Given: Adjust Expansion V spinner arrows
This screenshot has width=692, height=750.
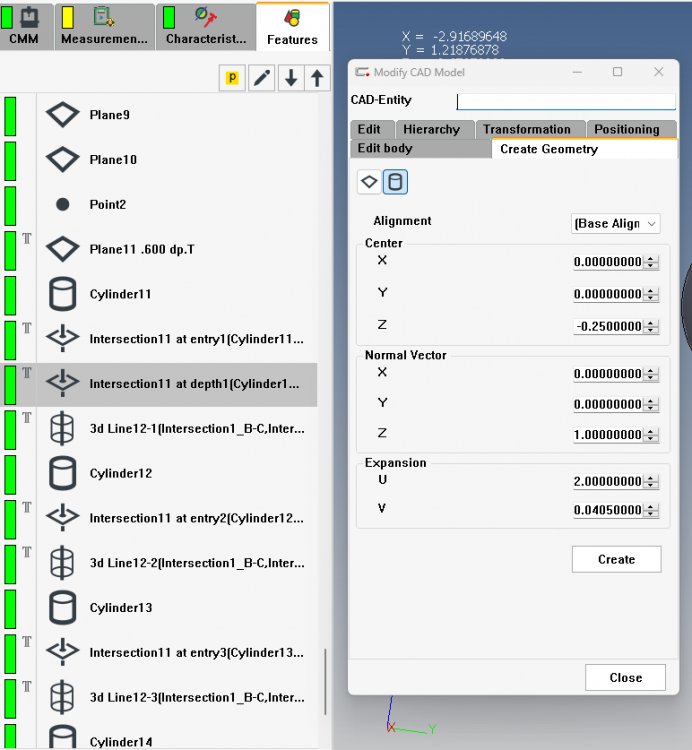Looking at the screenshot, I should (651, 510).
